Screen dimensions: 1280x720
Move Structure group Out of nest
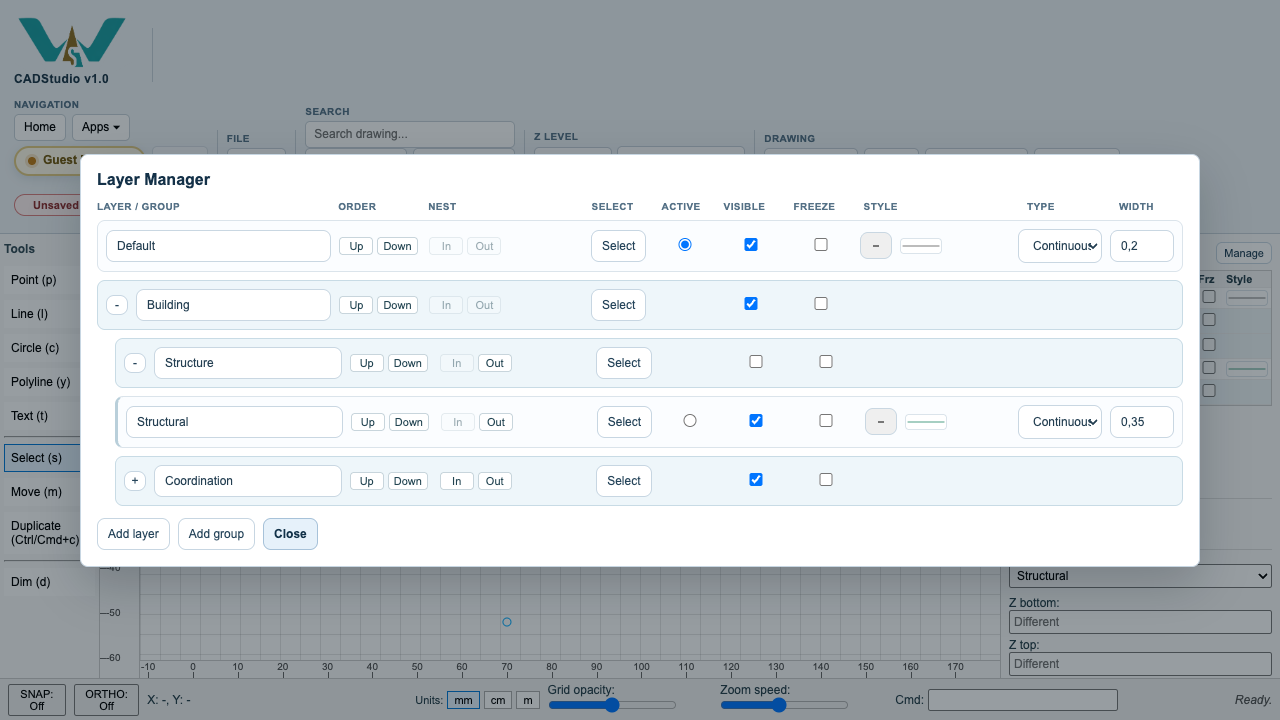tap(495, 363)
